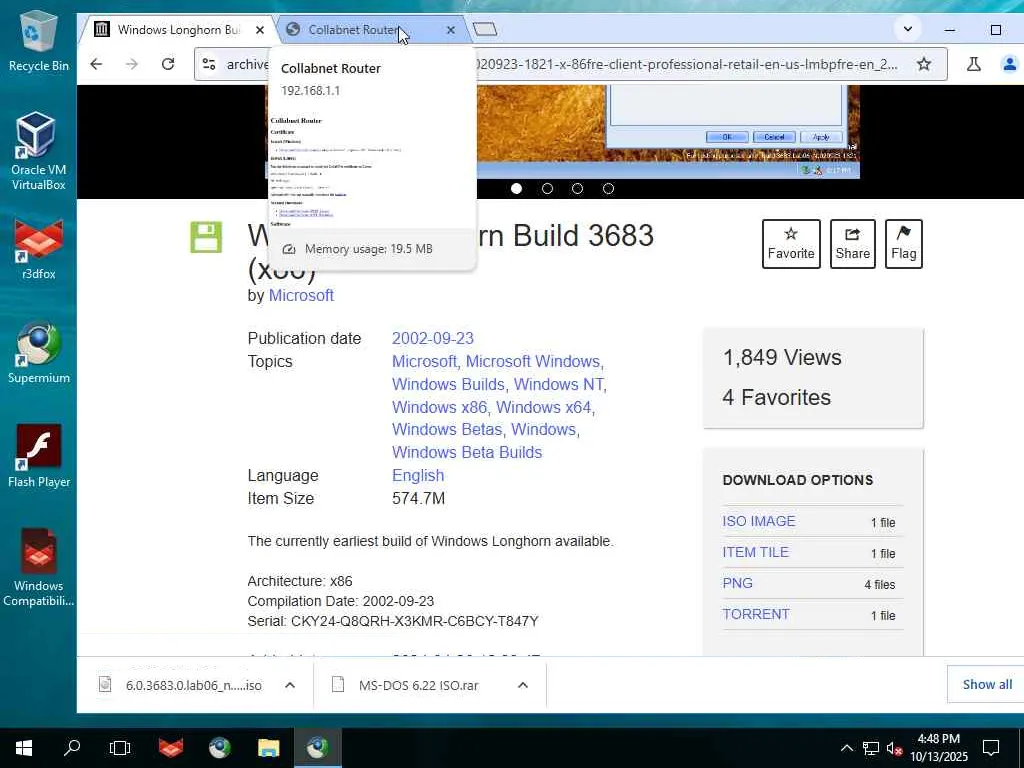This screenshot has height=768, width=1024.
Task: Launch r3dfox from the taskbar
Action: [x=171, y=748]
